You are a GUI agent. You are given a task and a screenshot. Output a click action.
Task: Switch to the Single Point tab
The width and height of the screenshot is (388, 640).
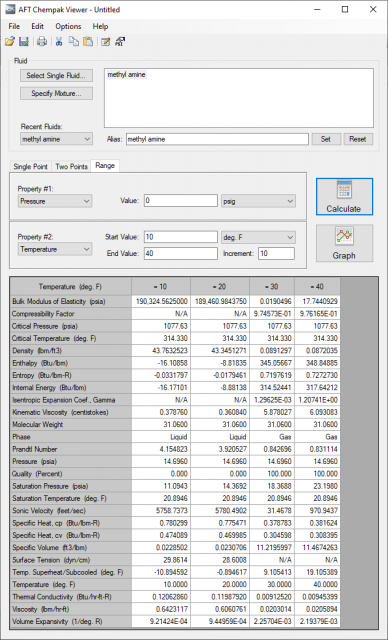coord(31,167)
